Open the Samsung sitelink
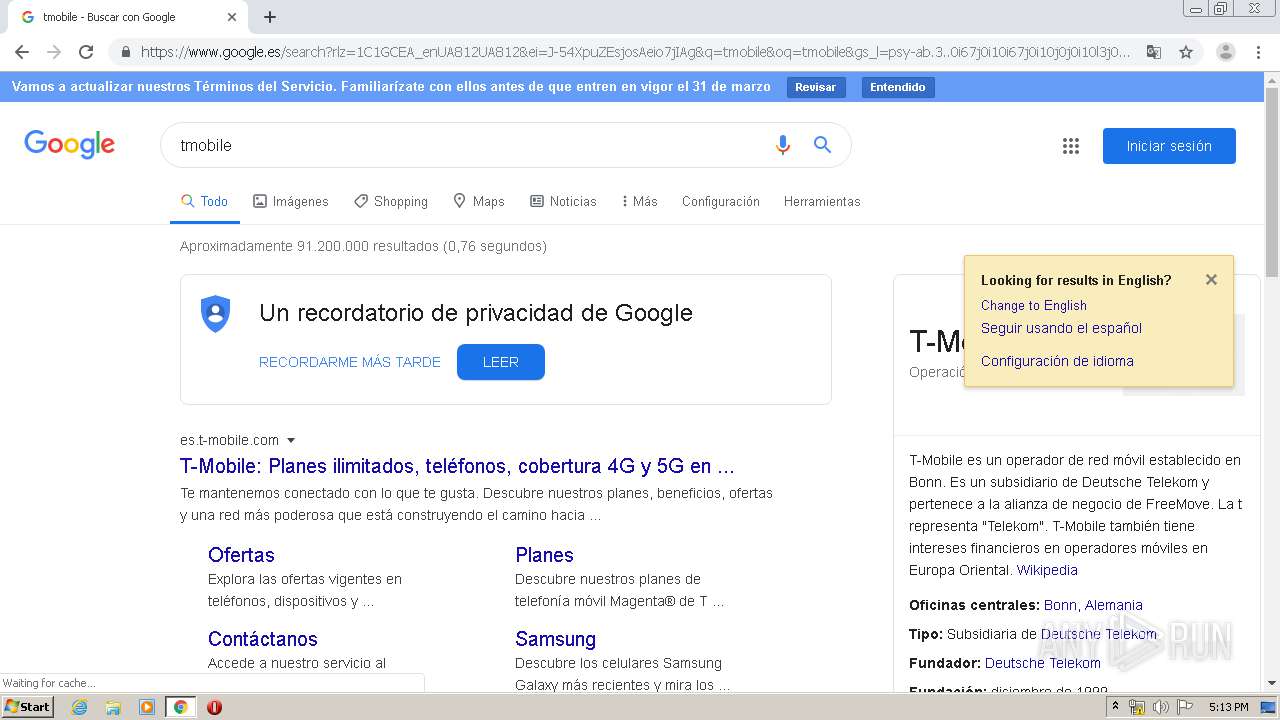This screenshot has width=1280, height=720. (x=555, y=639)
